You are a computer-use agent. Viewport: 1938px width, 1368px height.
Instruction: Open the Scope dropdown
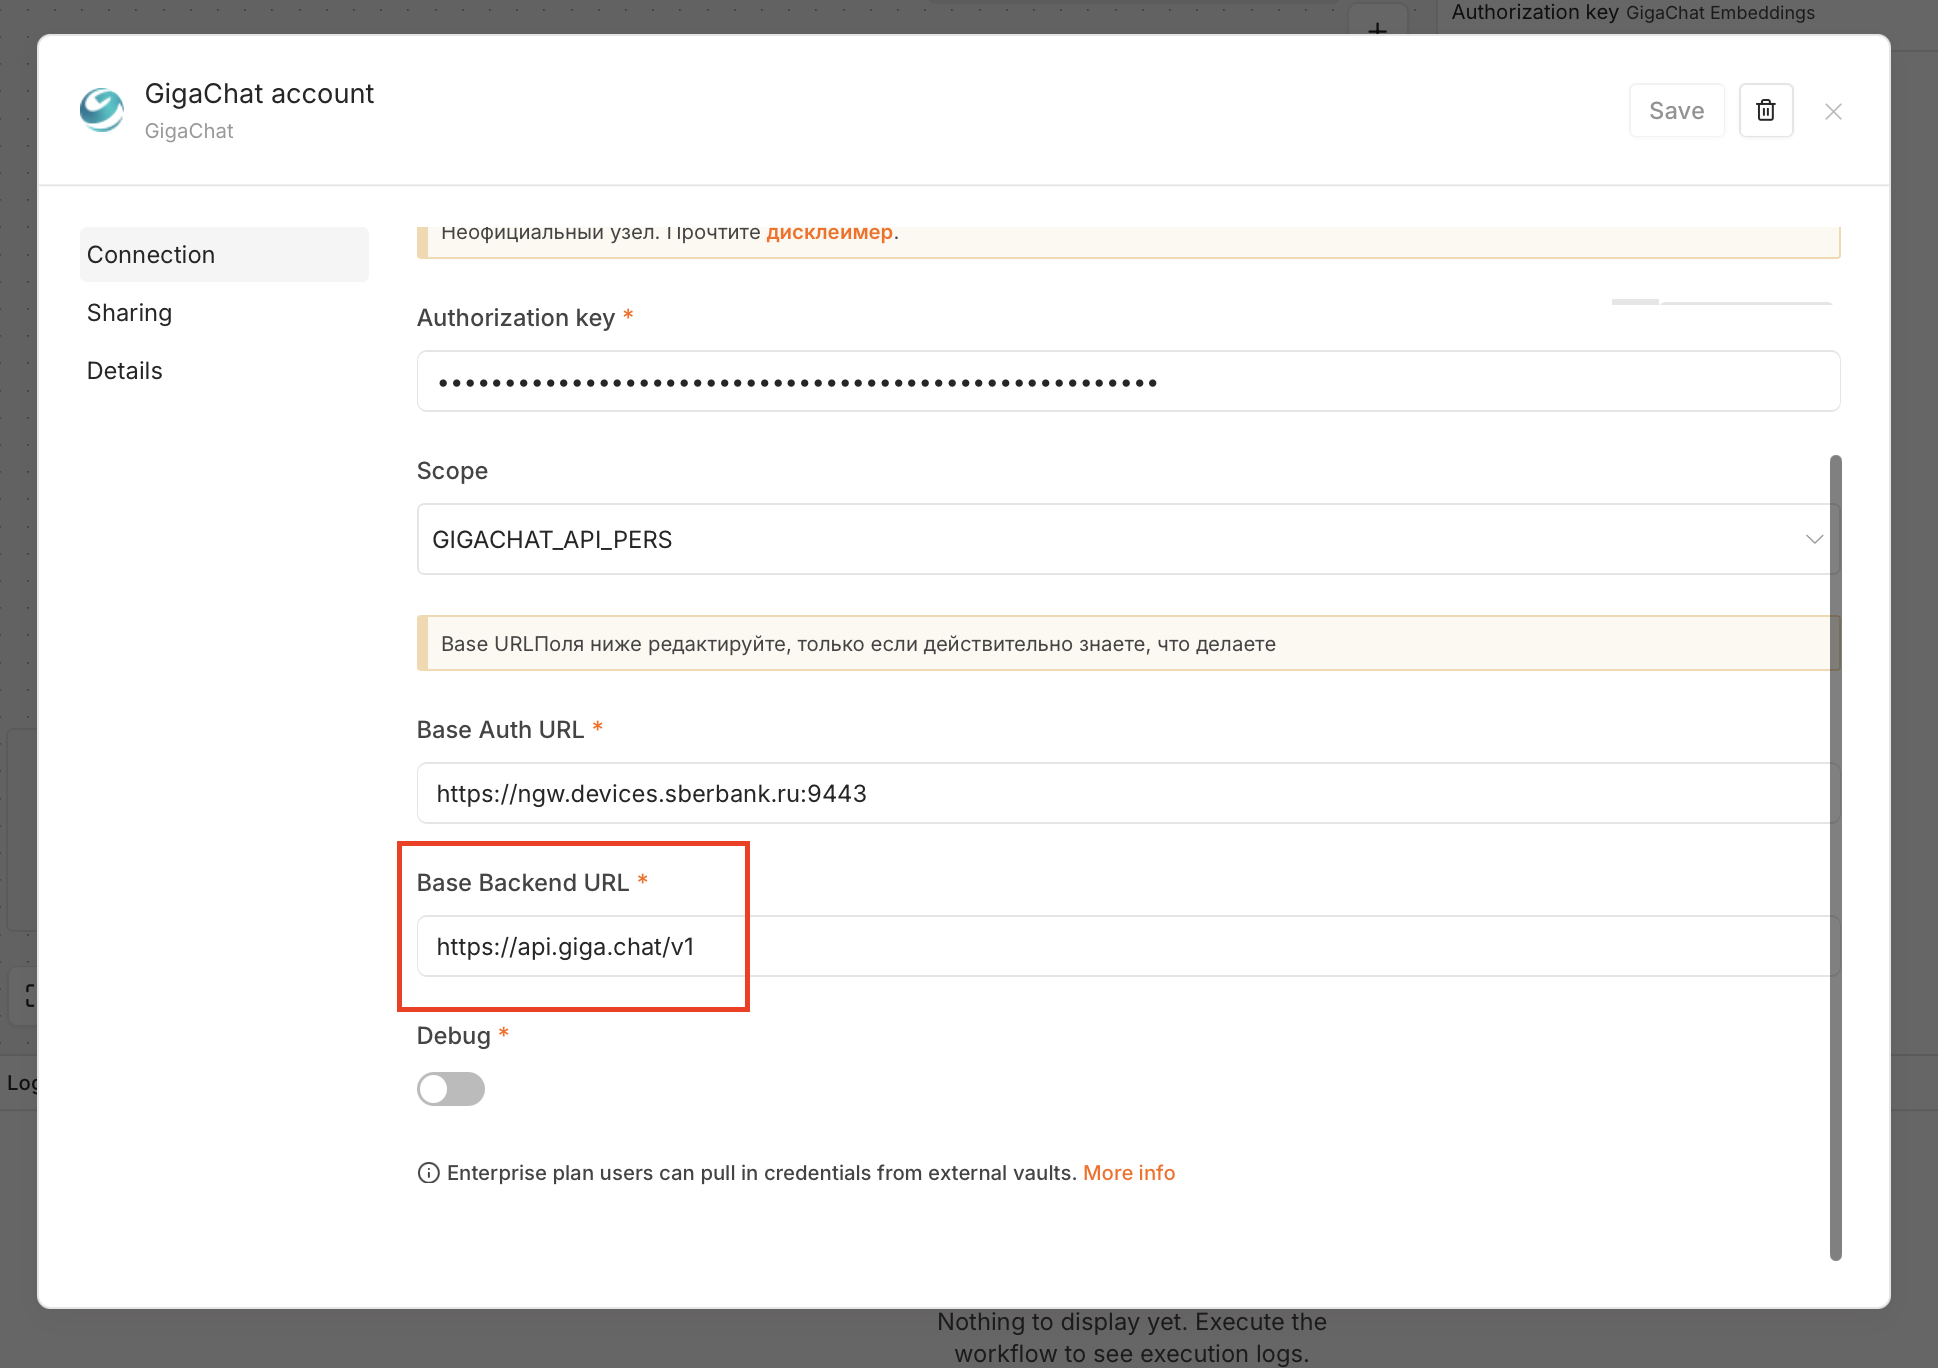point(1128,539)
